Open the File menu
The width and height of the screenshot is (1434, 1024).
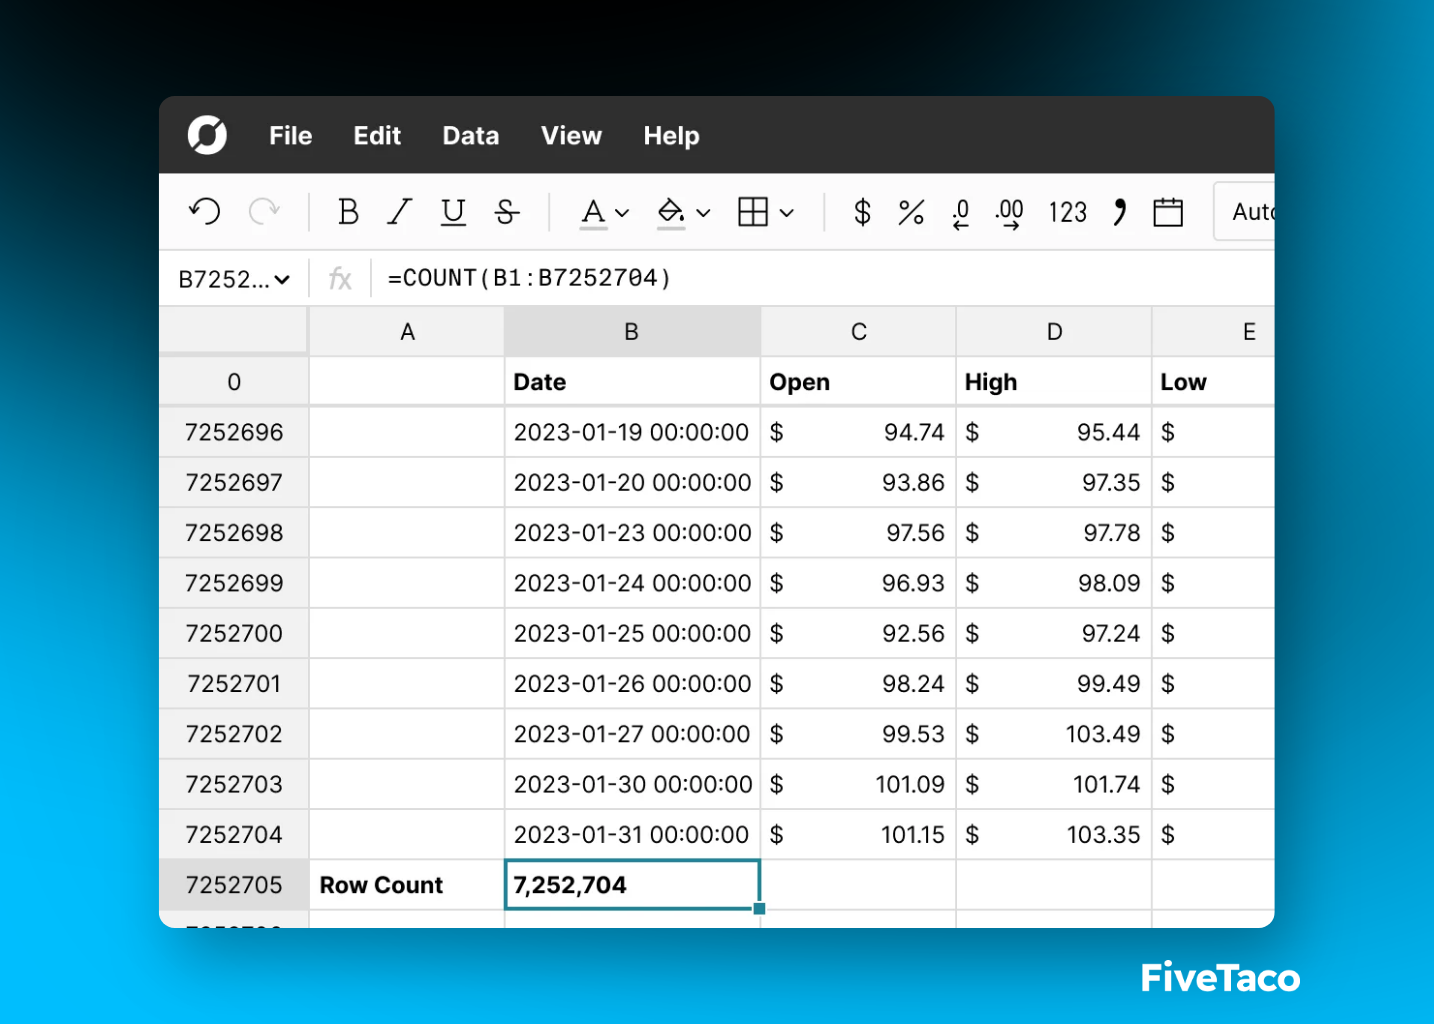point(290,136)
